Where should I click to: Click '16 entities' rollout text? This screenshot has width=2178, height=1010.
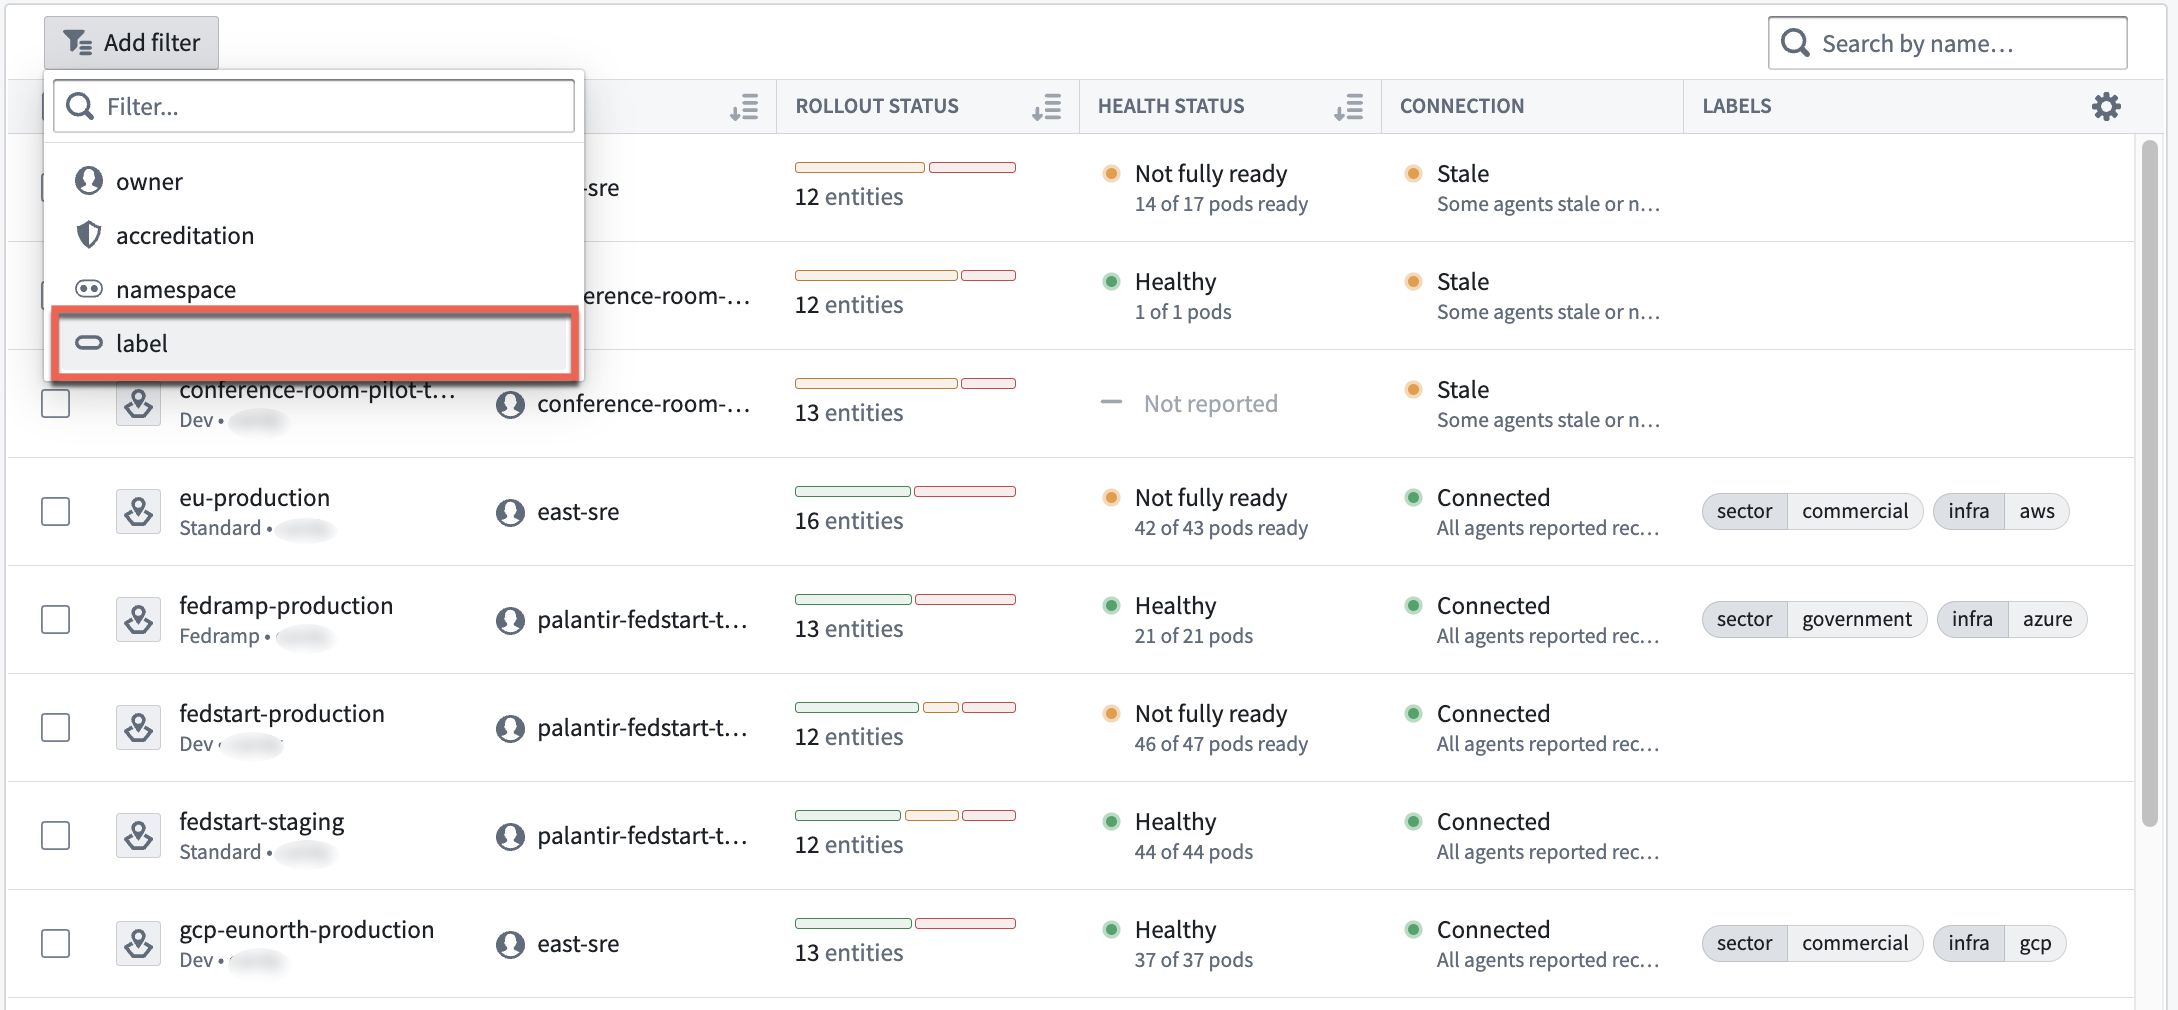point(849,521)
